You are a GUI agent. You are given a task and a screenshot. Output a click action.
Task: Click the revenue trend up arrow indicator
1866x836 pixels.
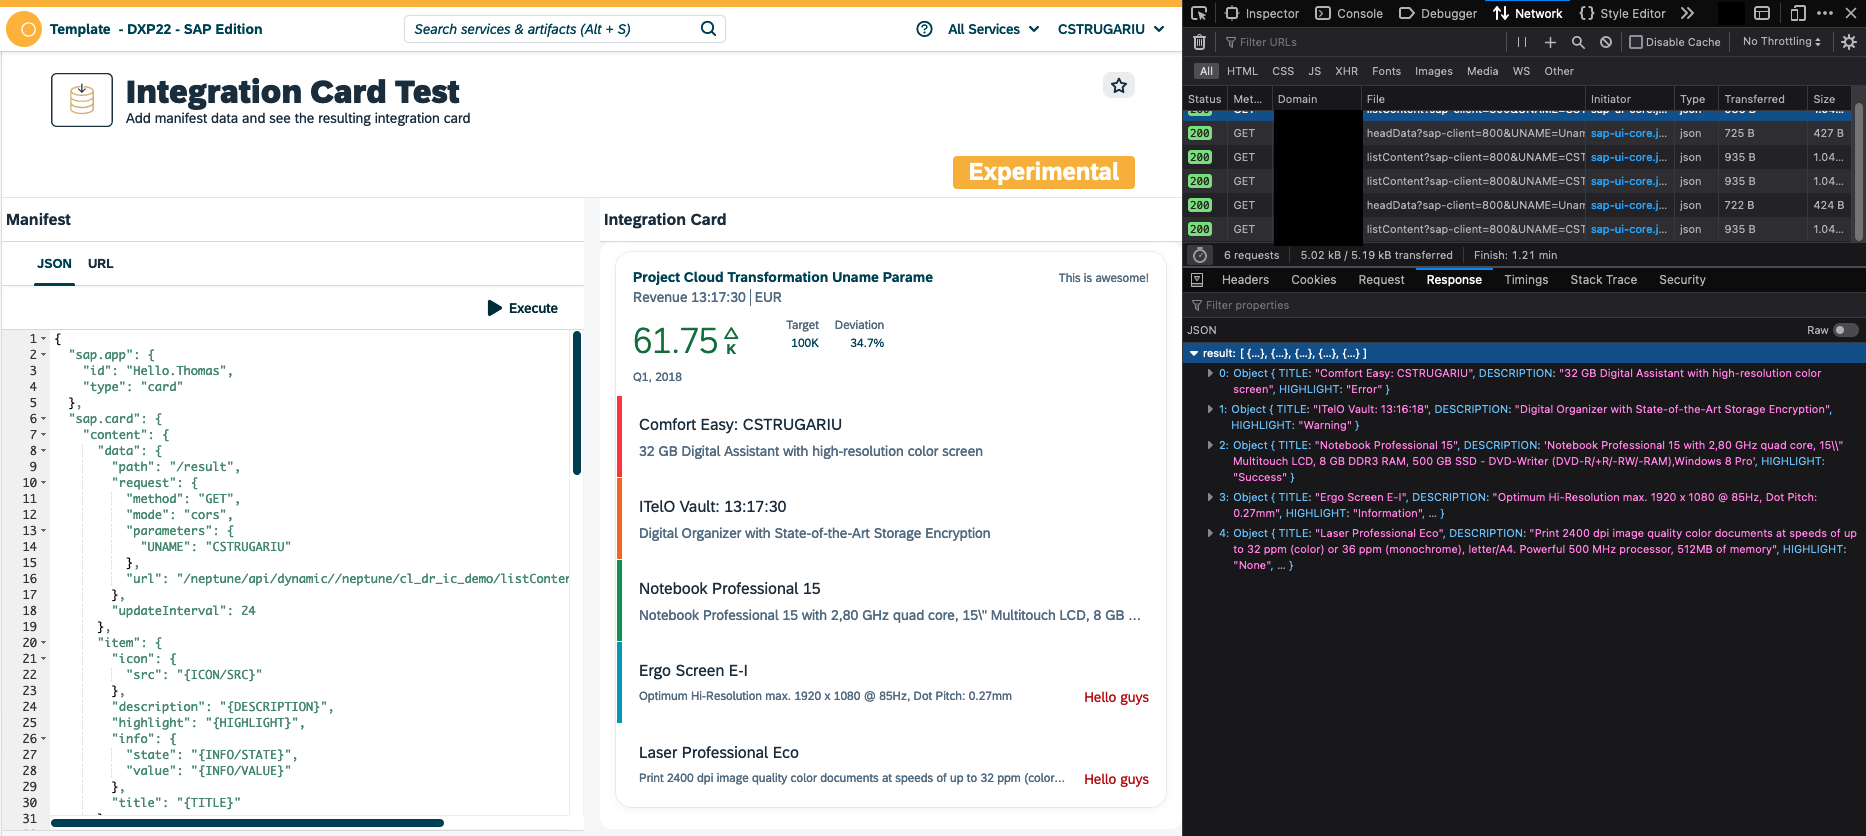point(731,334)
